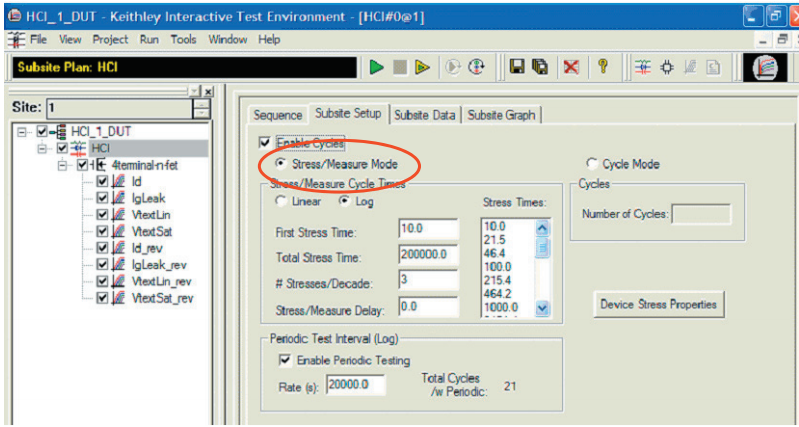Viewport: 799px width, 427px height.
Task: Click the Device Stress Properties button
Action: click(x=658, y=305)
